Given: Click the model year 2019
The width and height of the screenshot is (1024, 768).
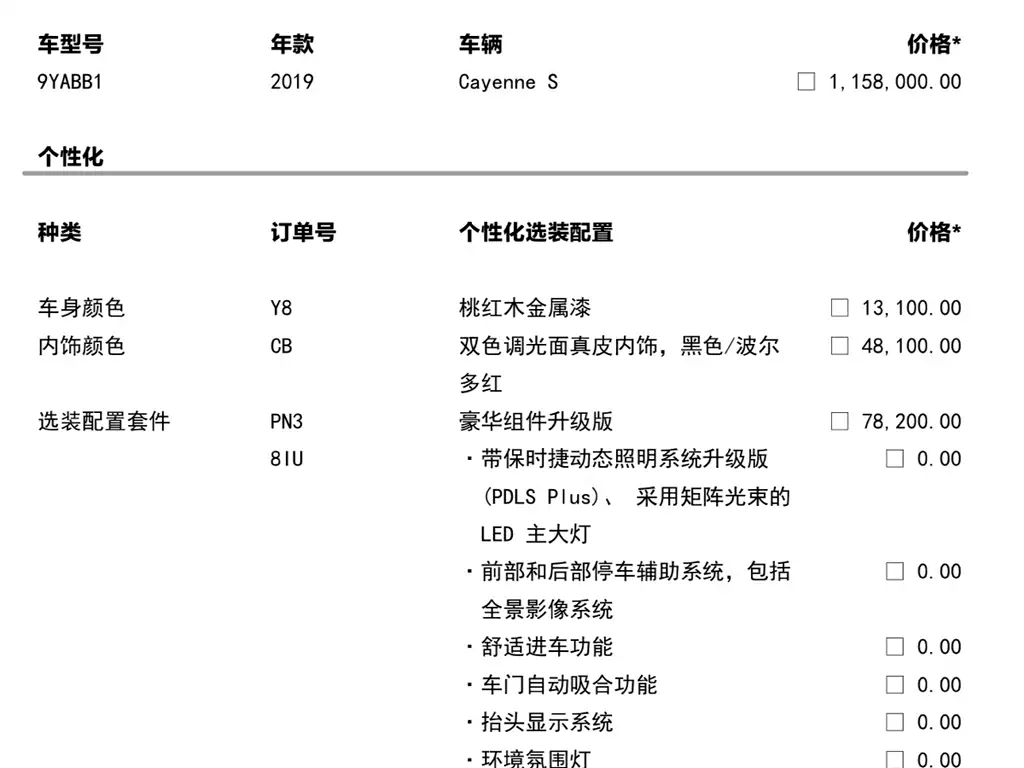Looking at the screenshot, I should (292, 82).
